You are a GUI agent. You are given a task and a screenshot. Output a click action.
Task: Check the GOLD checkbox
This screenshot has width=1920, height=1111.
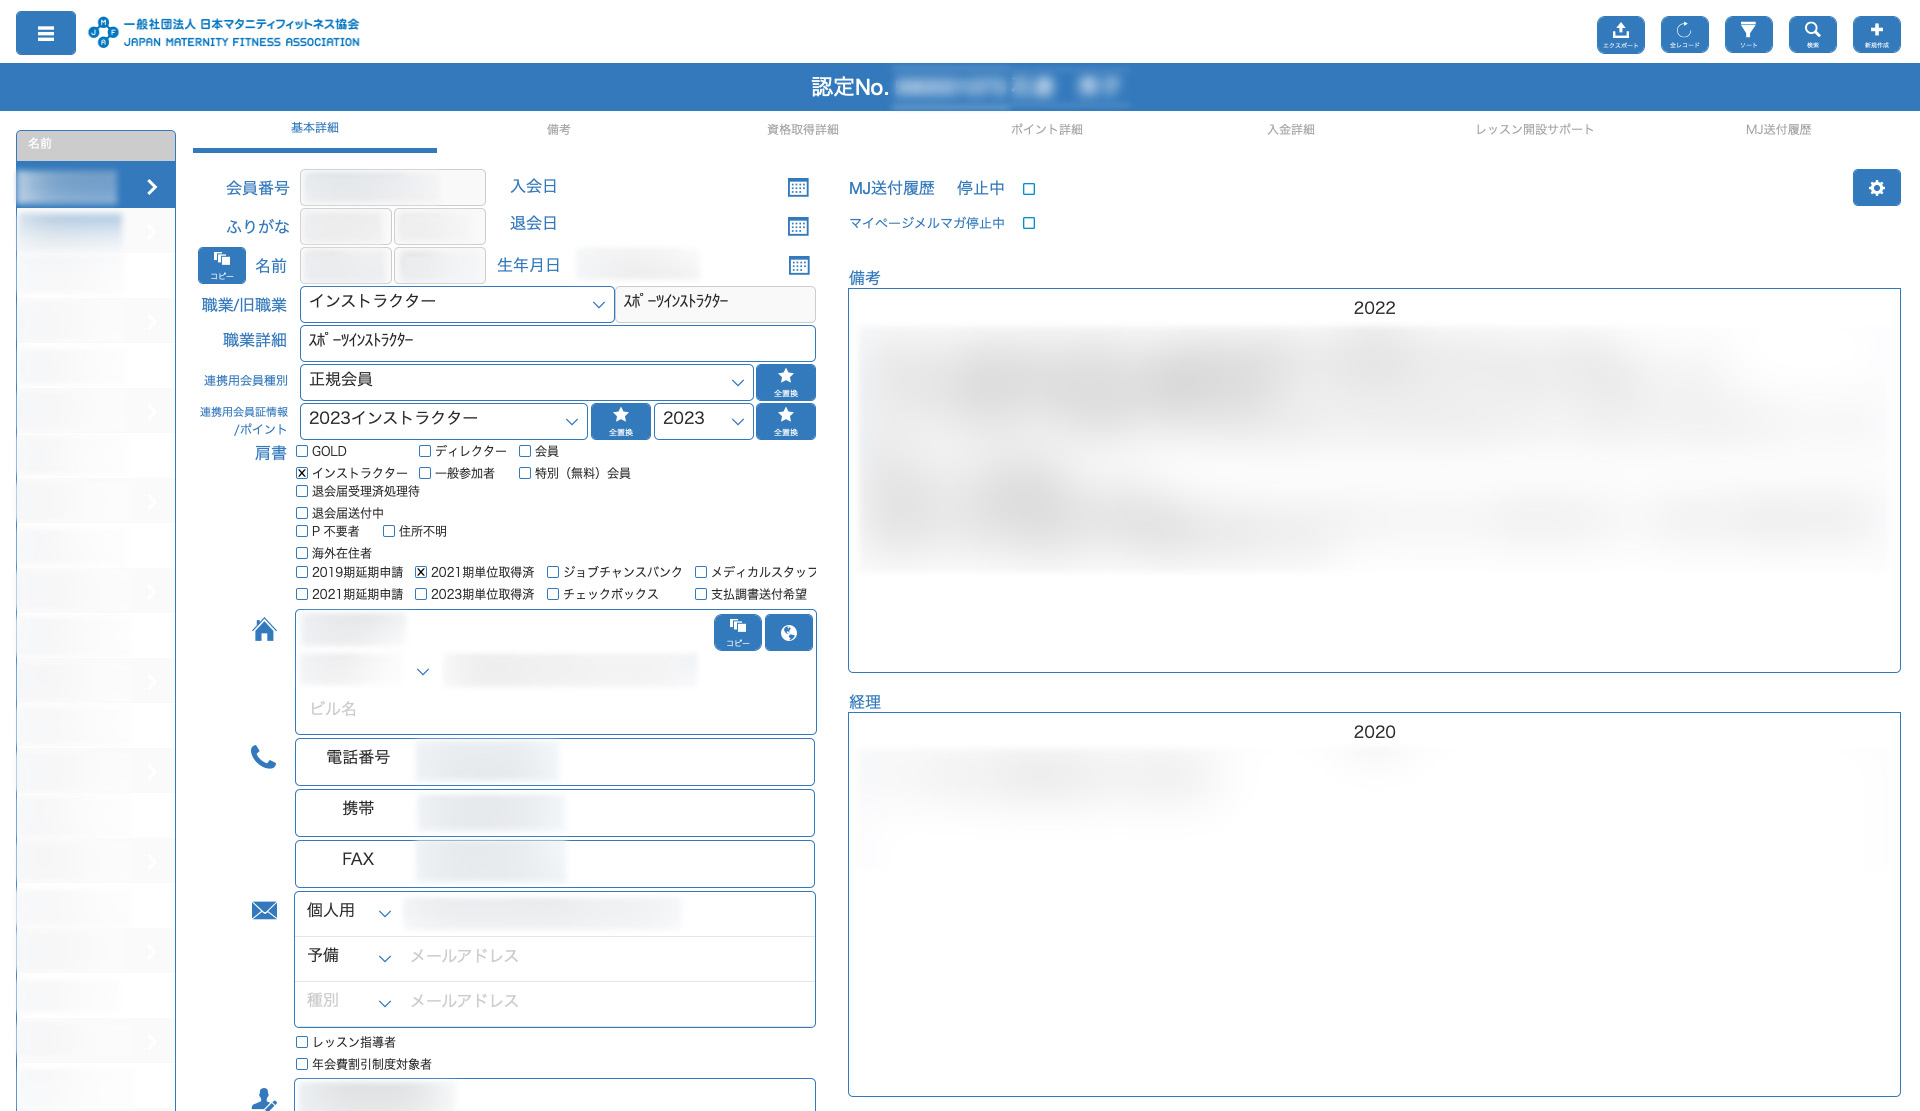tap(302, 451)
